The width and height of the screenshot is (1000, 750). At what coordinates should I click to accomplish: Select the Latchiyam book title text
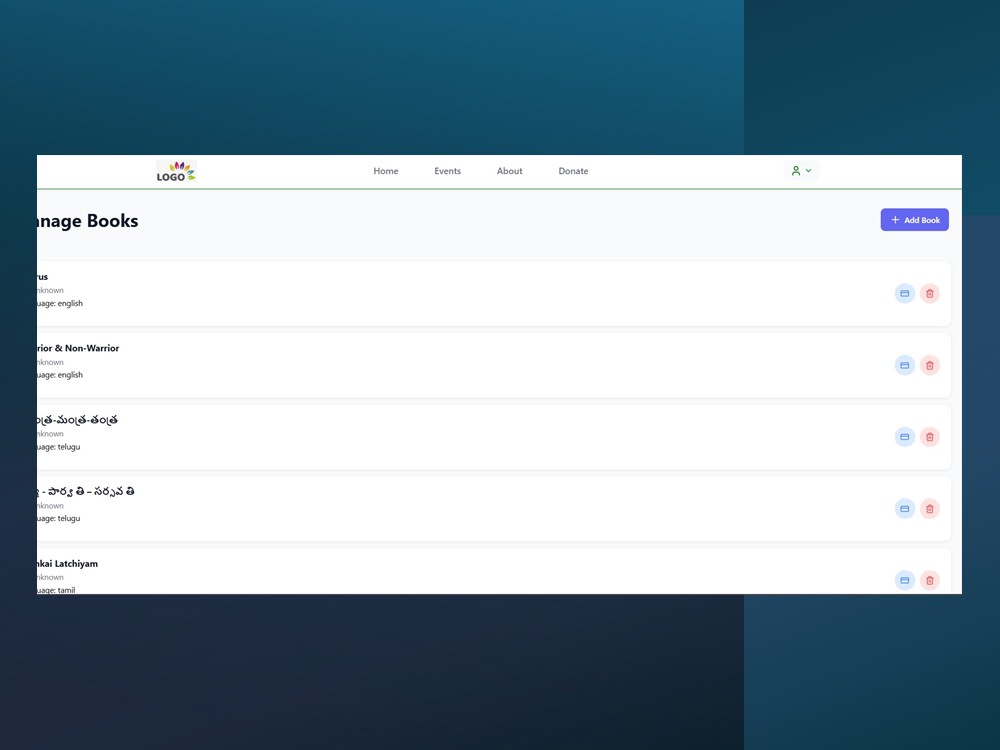68,564
